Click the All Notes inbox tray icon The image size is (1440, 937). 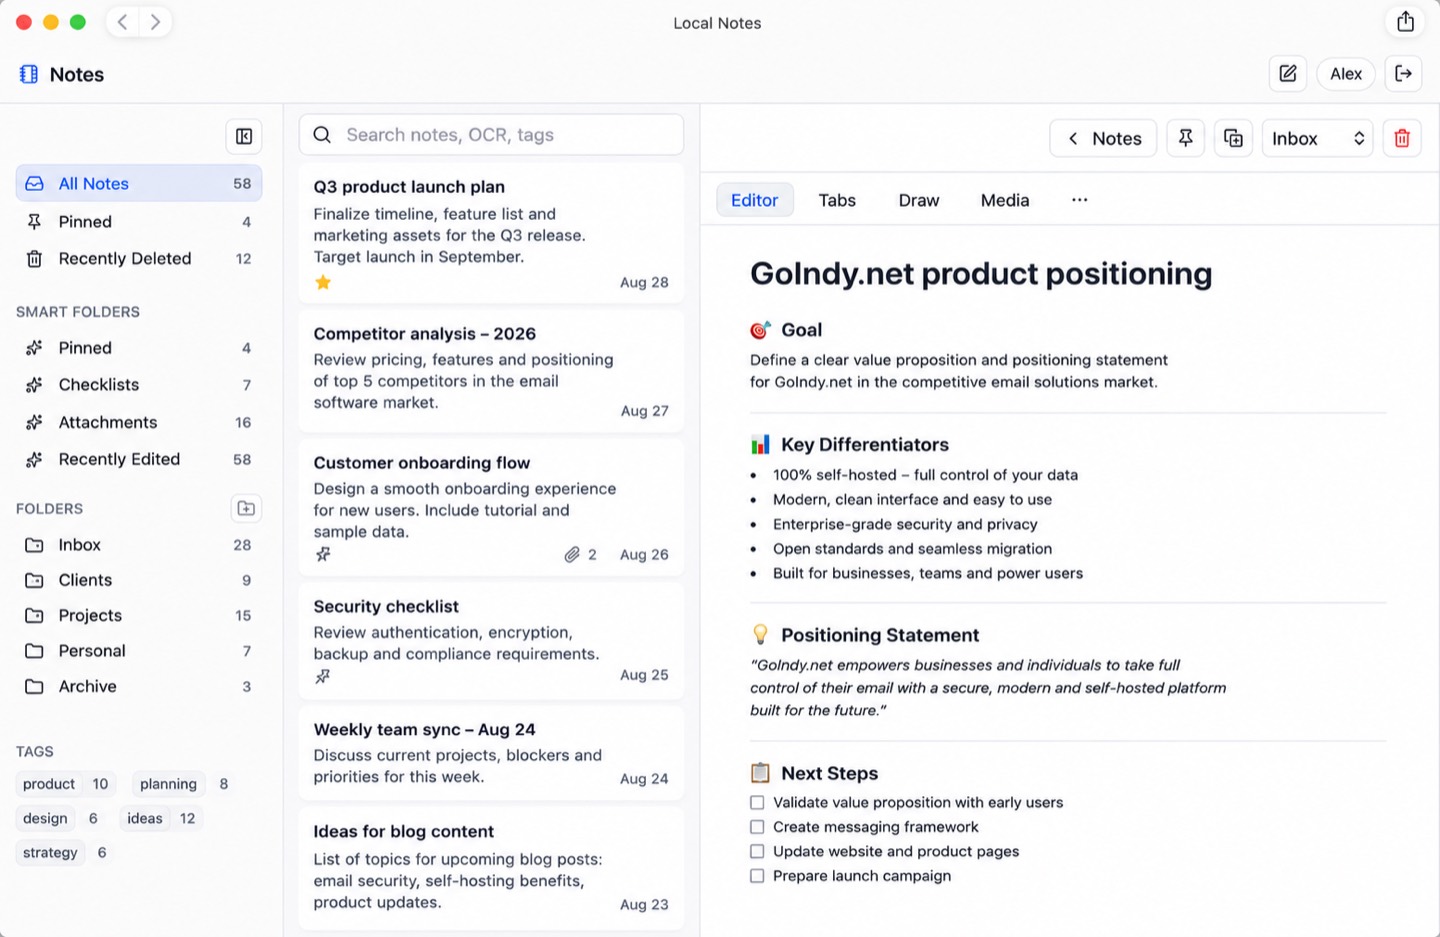34,184
